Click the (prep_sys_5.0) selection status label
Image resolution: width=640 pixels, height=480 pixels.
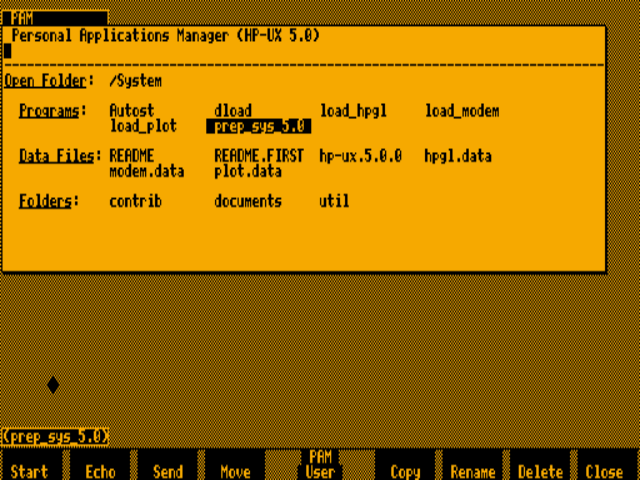[x=56, y=436]
